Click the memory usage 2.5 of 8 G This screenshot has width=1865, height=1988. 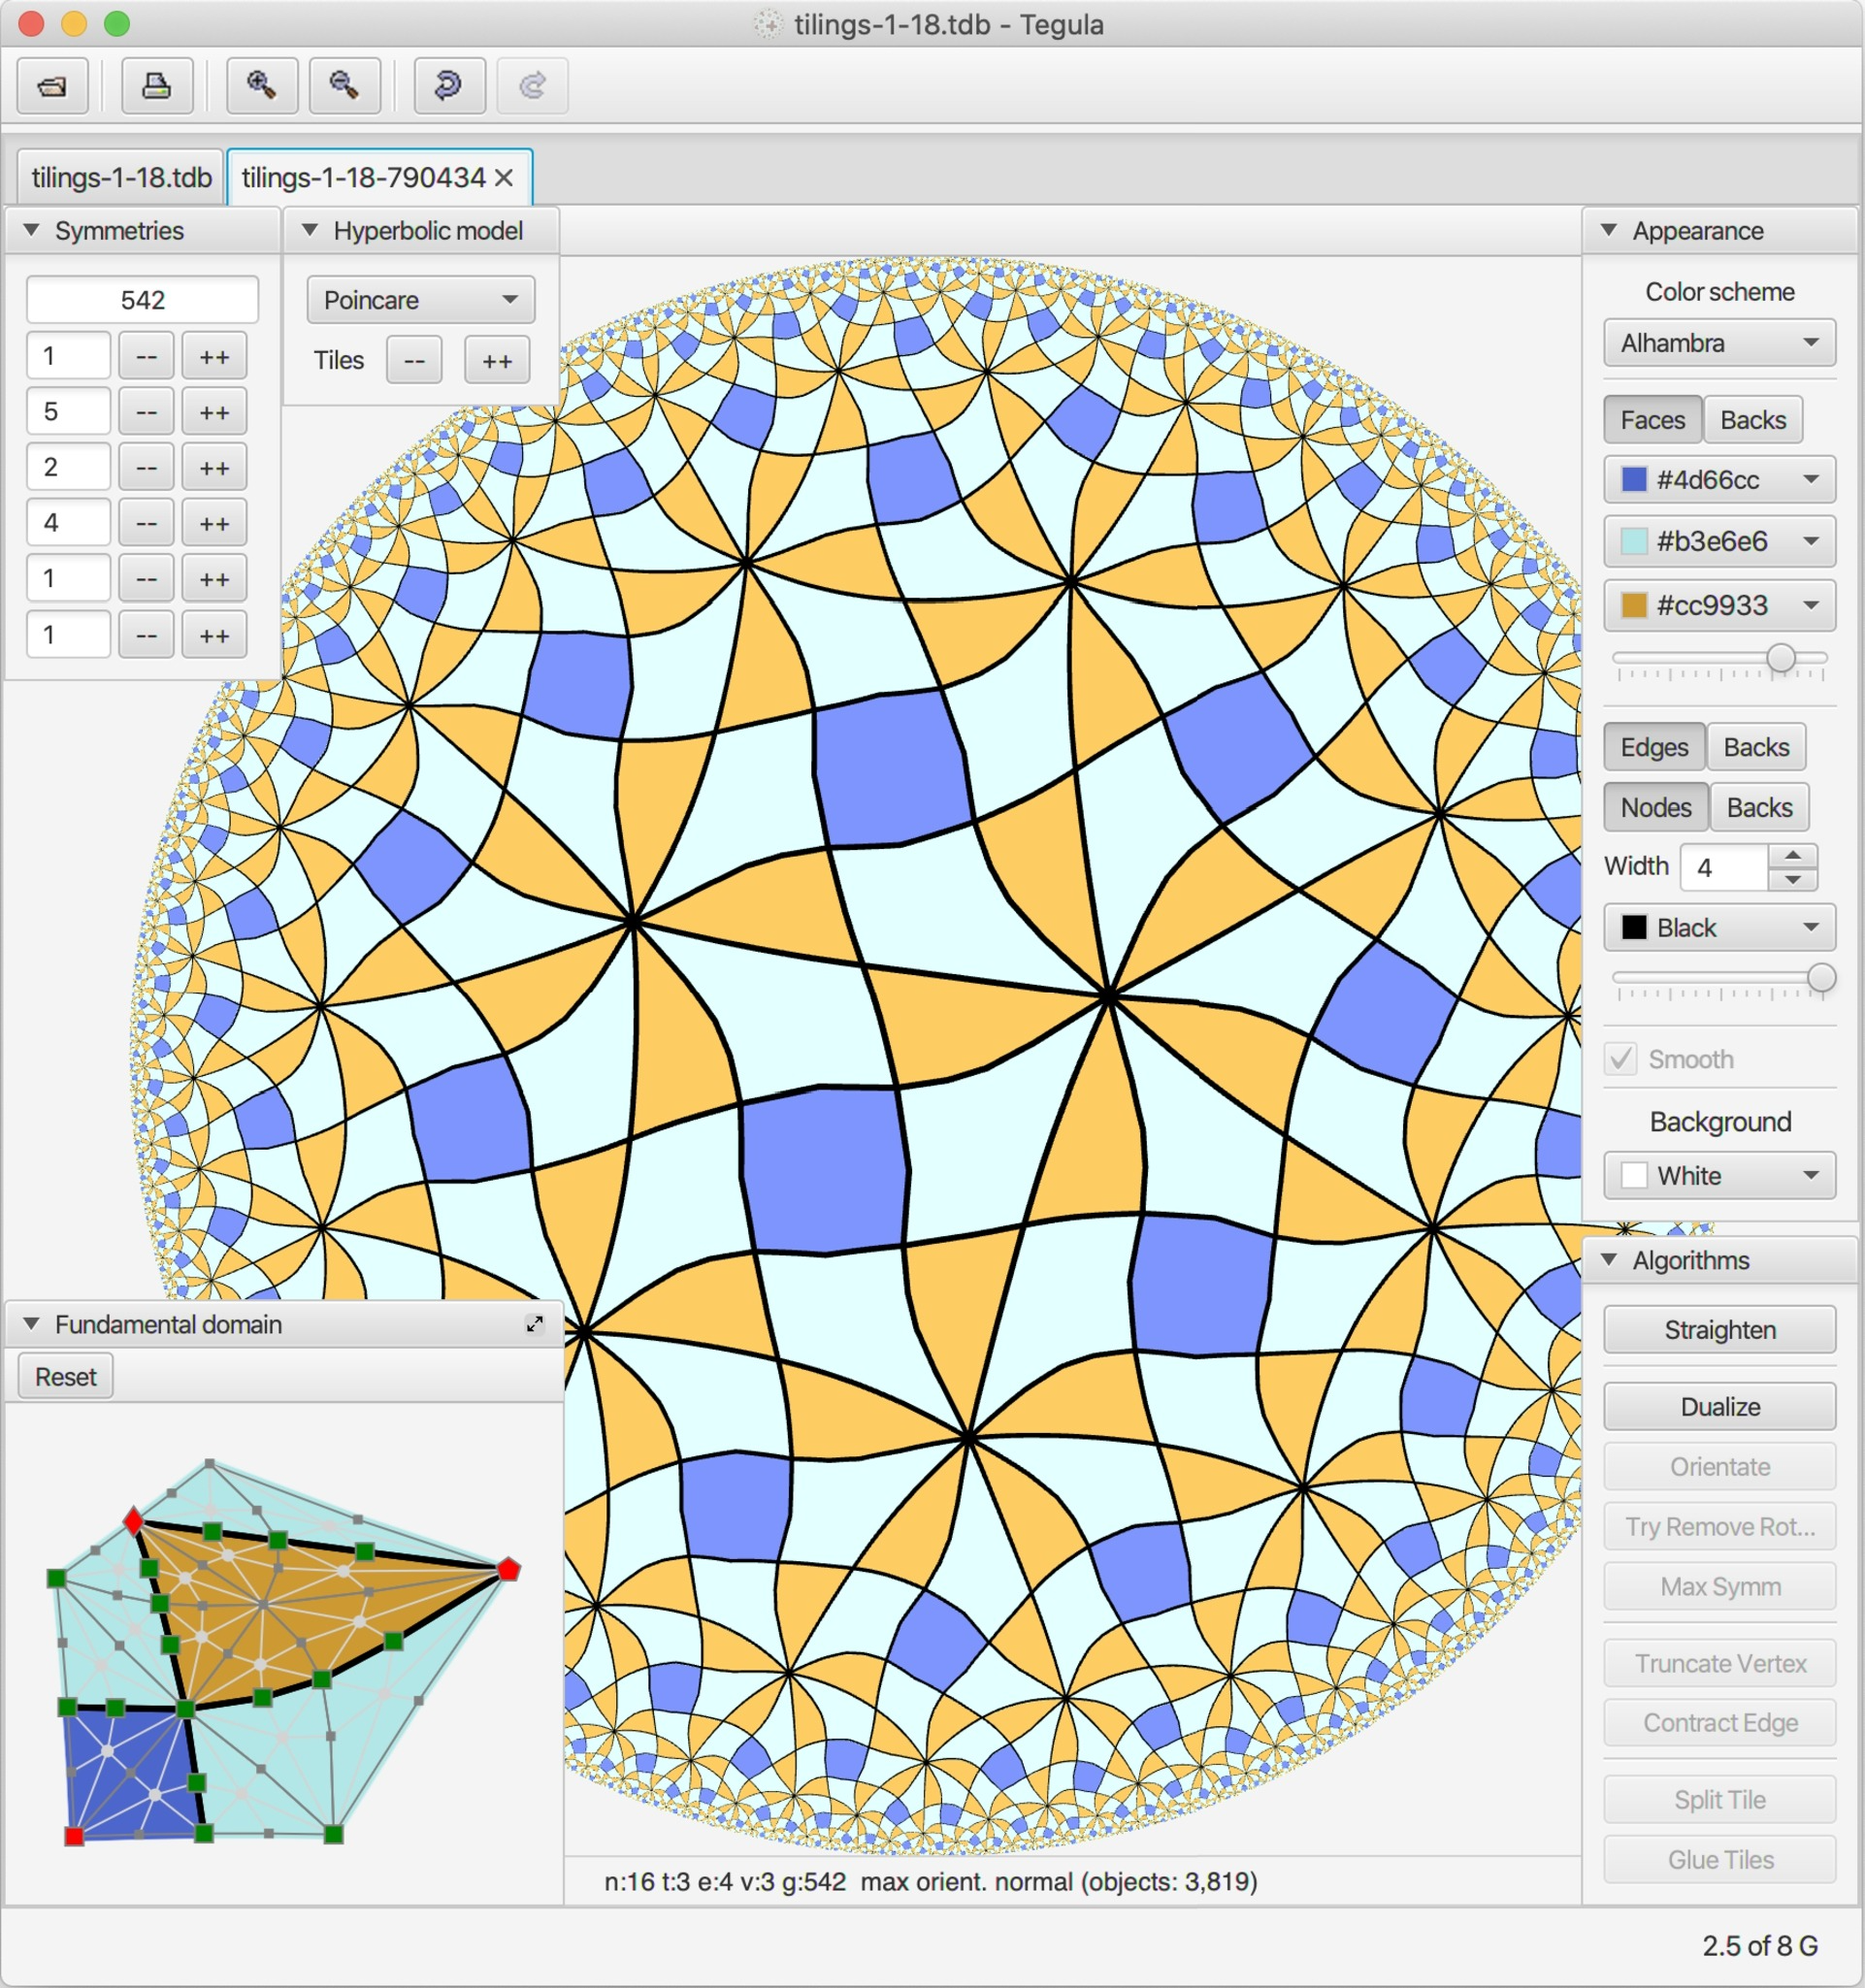(1760, 1946)
